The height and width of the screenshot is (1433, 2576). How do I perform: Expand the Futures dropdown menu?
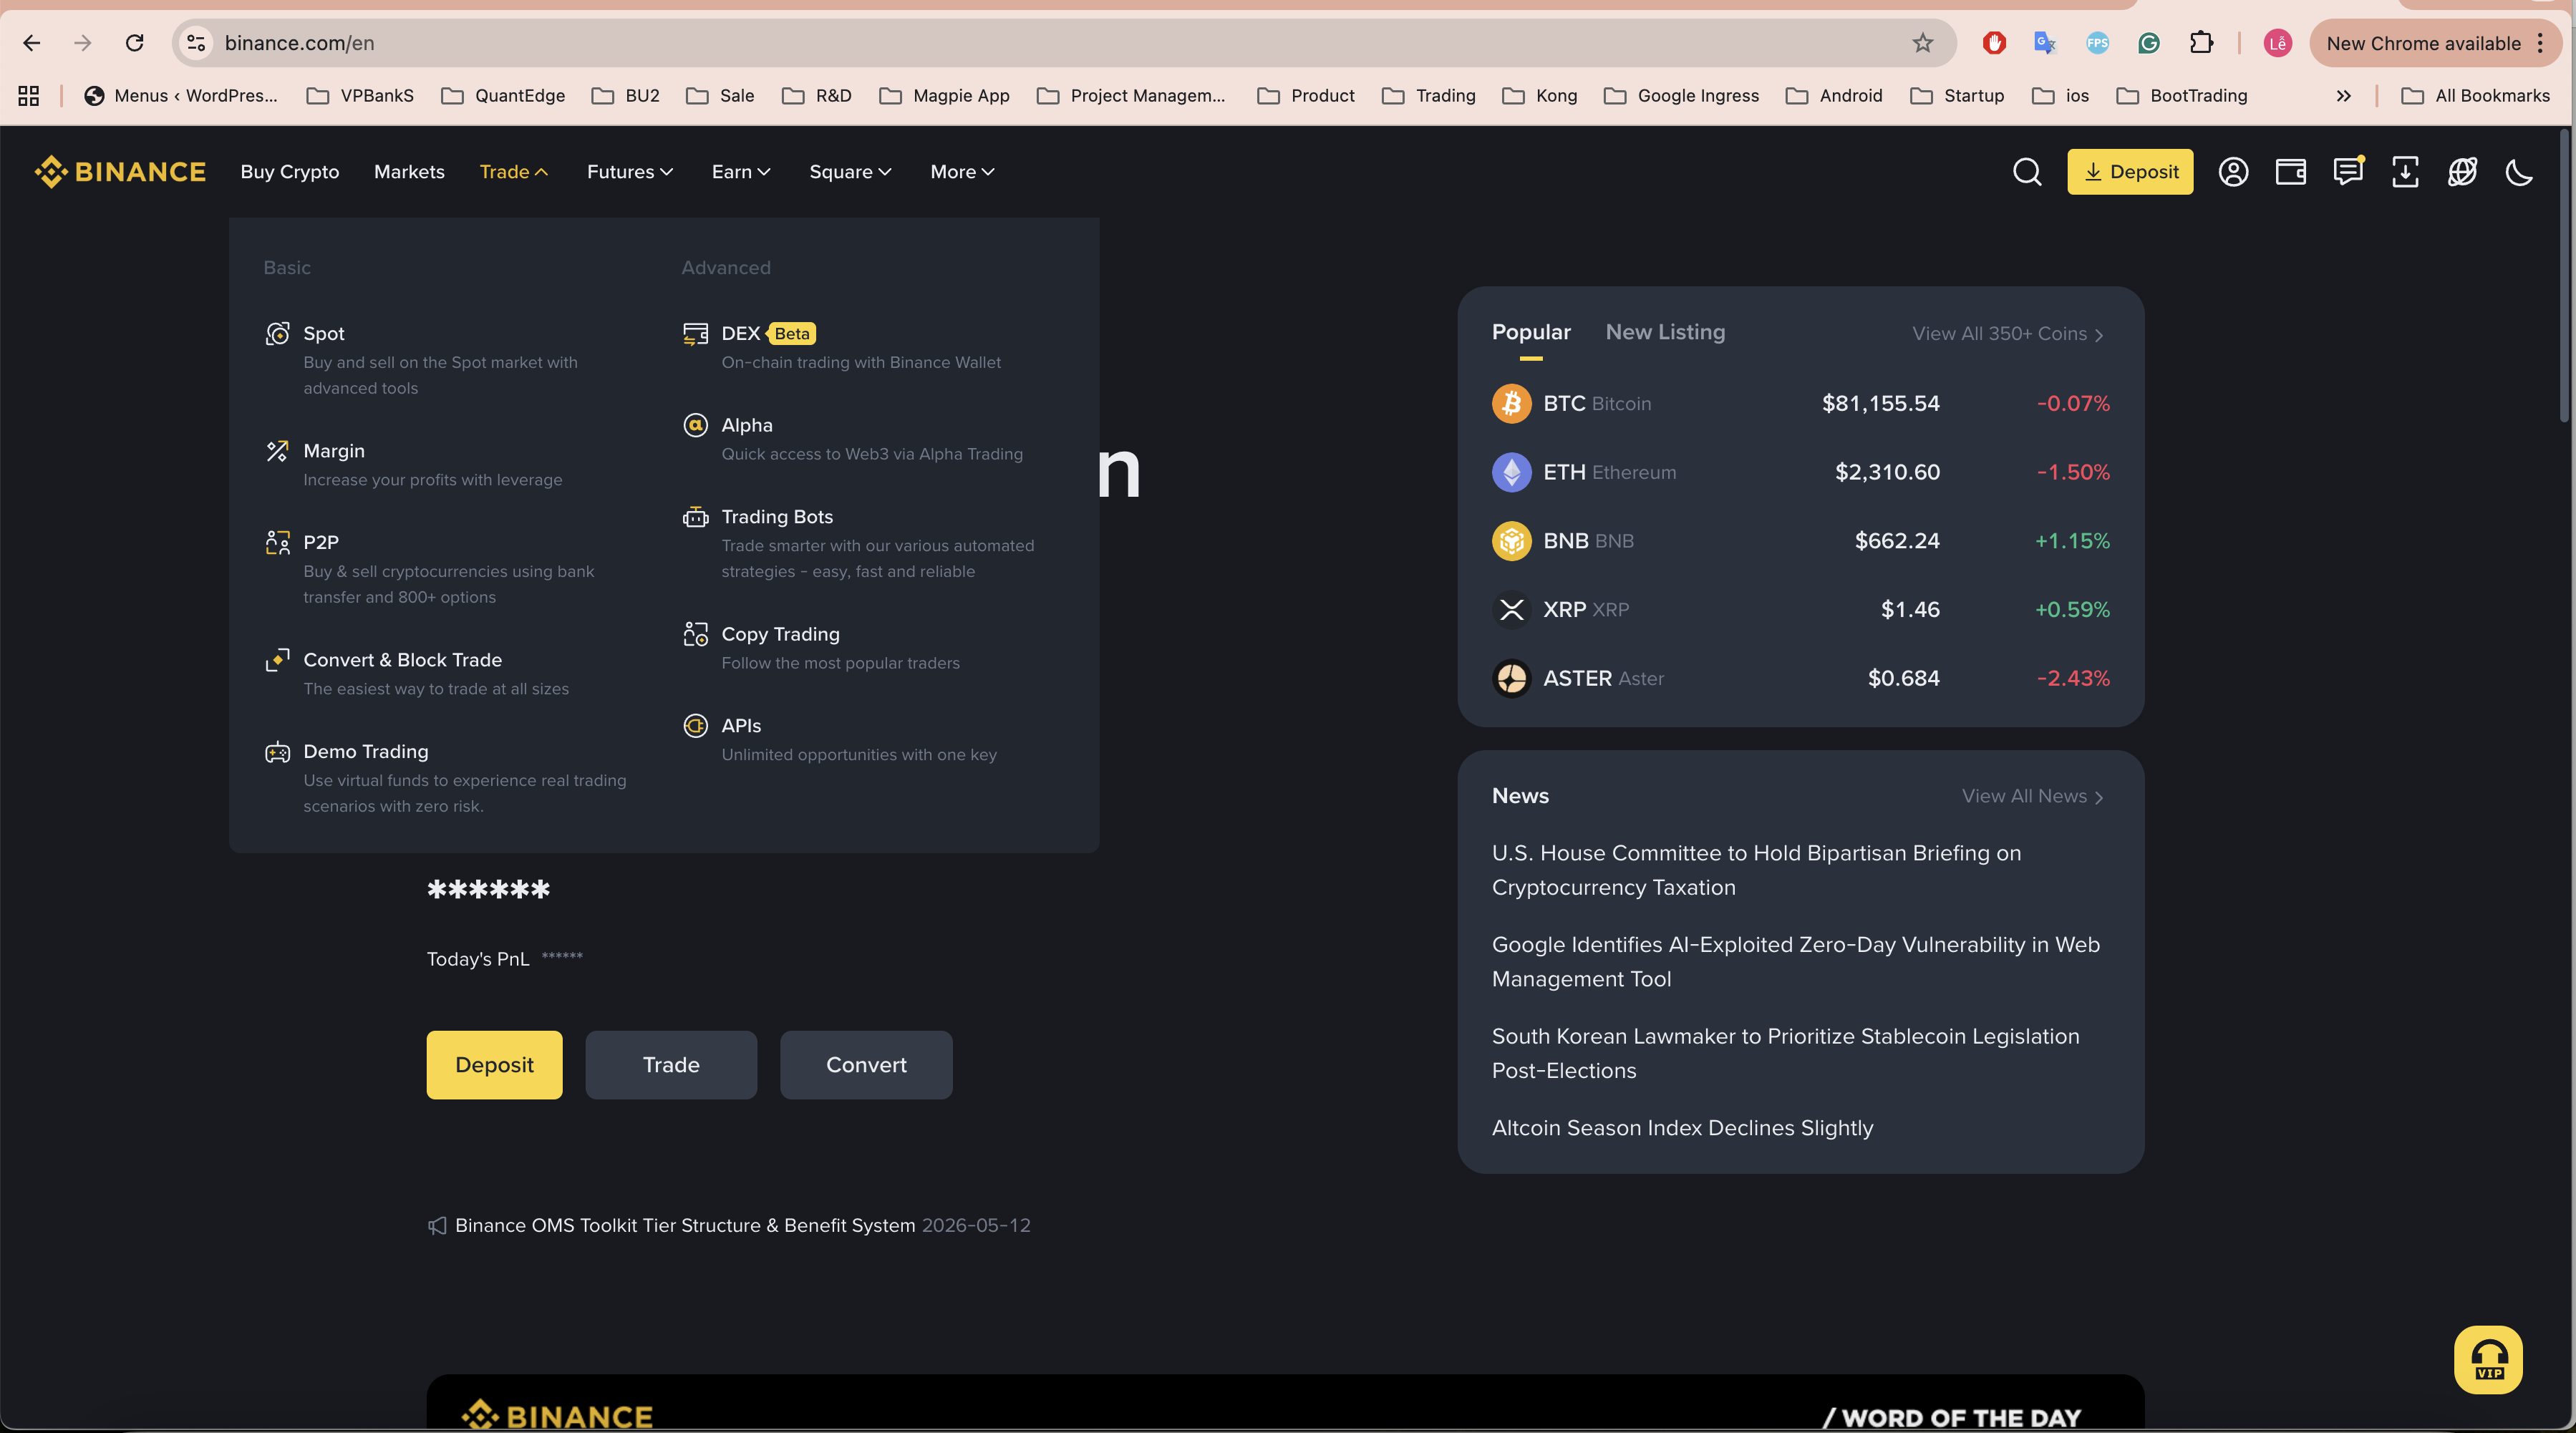tap(630, 172)
